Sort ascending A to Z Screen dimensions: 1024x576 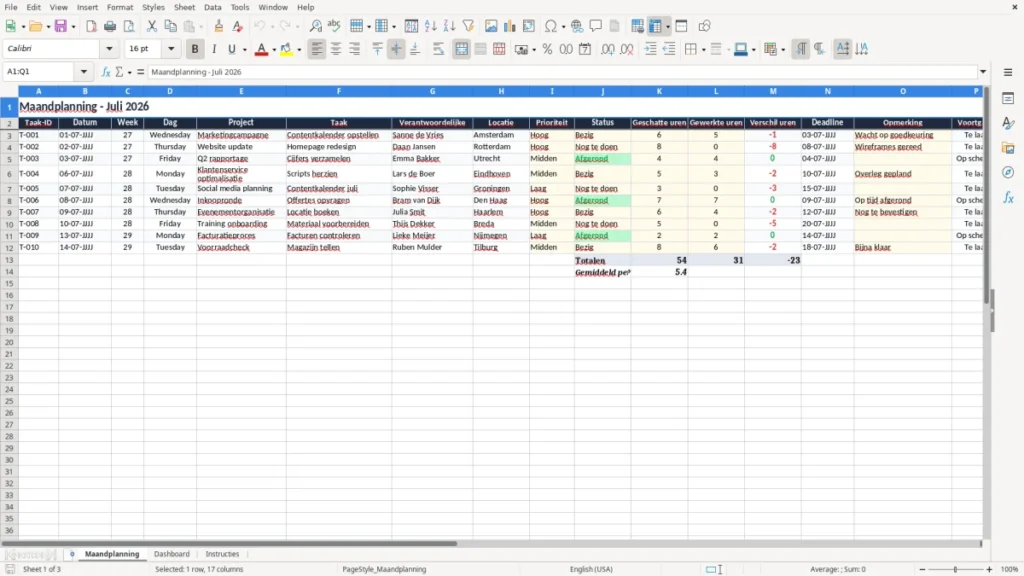coord(430,26)
